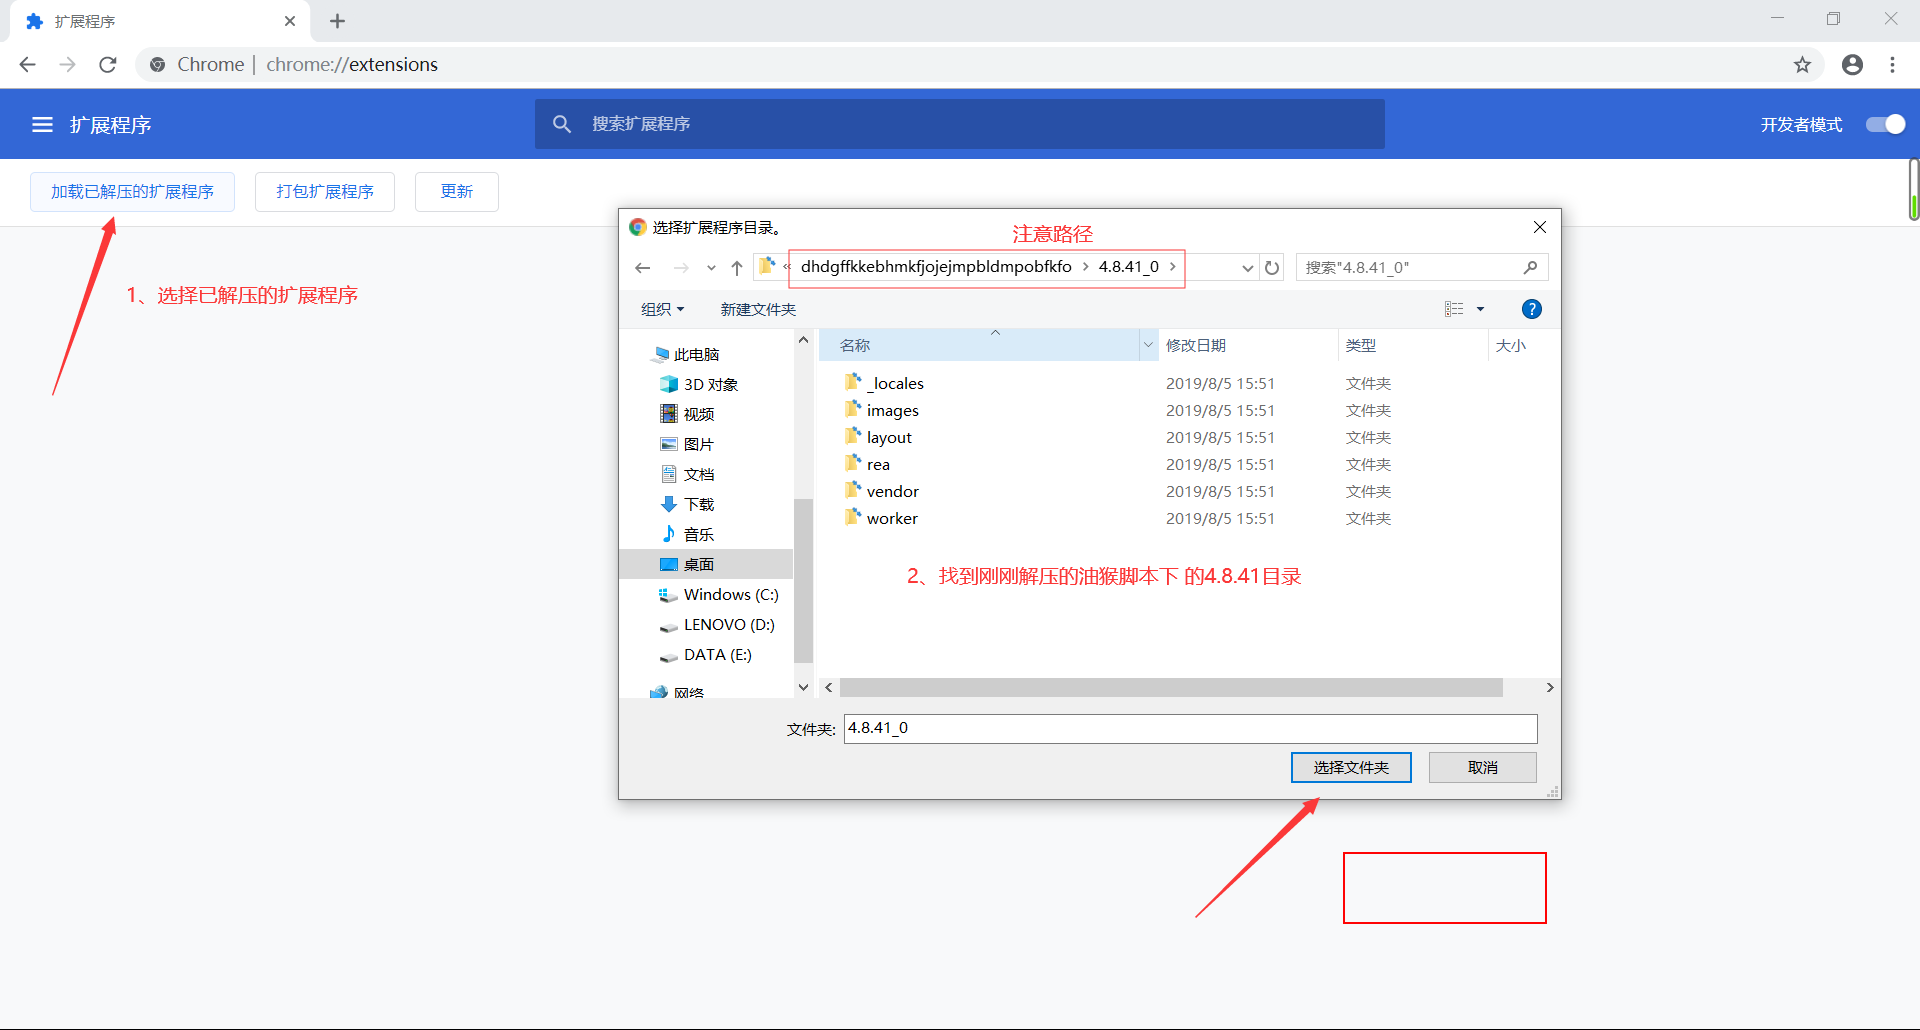Focus the 搜索扩展程序 search field
Viewport: 1920px width, 1030px height.
coord(960,124)
